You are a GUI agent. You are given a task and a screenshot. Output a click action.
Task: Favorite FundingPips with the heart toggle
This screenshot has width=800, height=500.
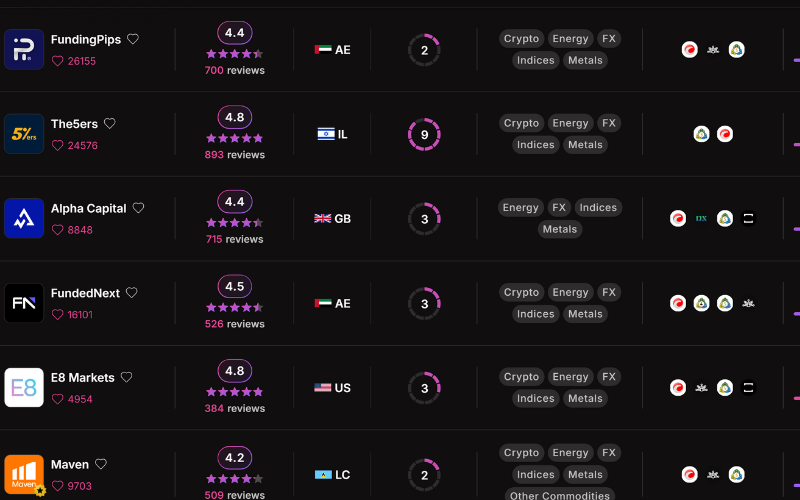coord(133,40)
